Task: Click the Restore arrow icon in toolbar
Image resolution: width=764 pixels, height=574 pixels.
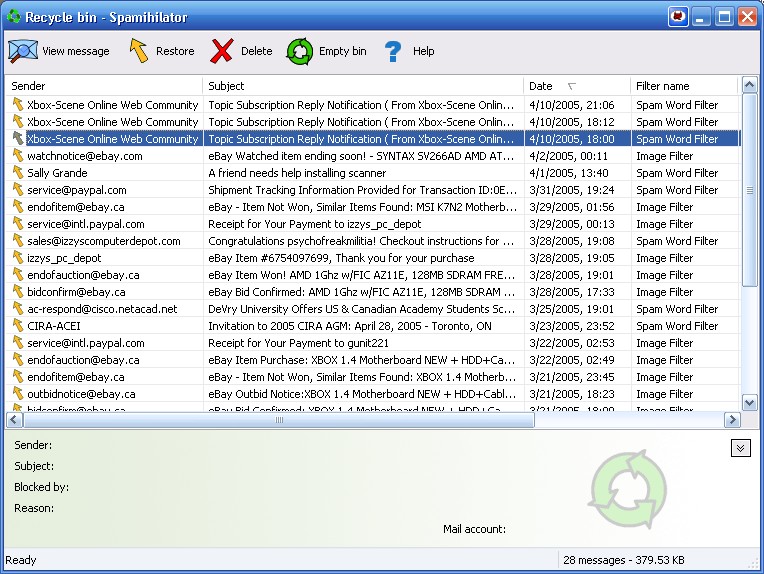Action: point(139,51)
